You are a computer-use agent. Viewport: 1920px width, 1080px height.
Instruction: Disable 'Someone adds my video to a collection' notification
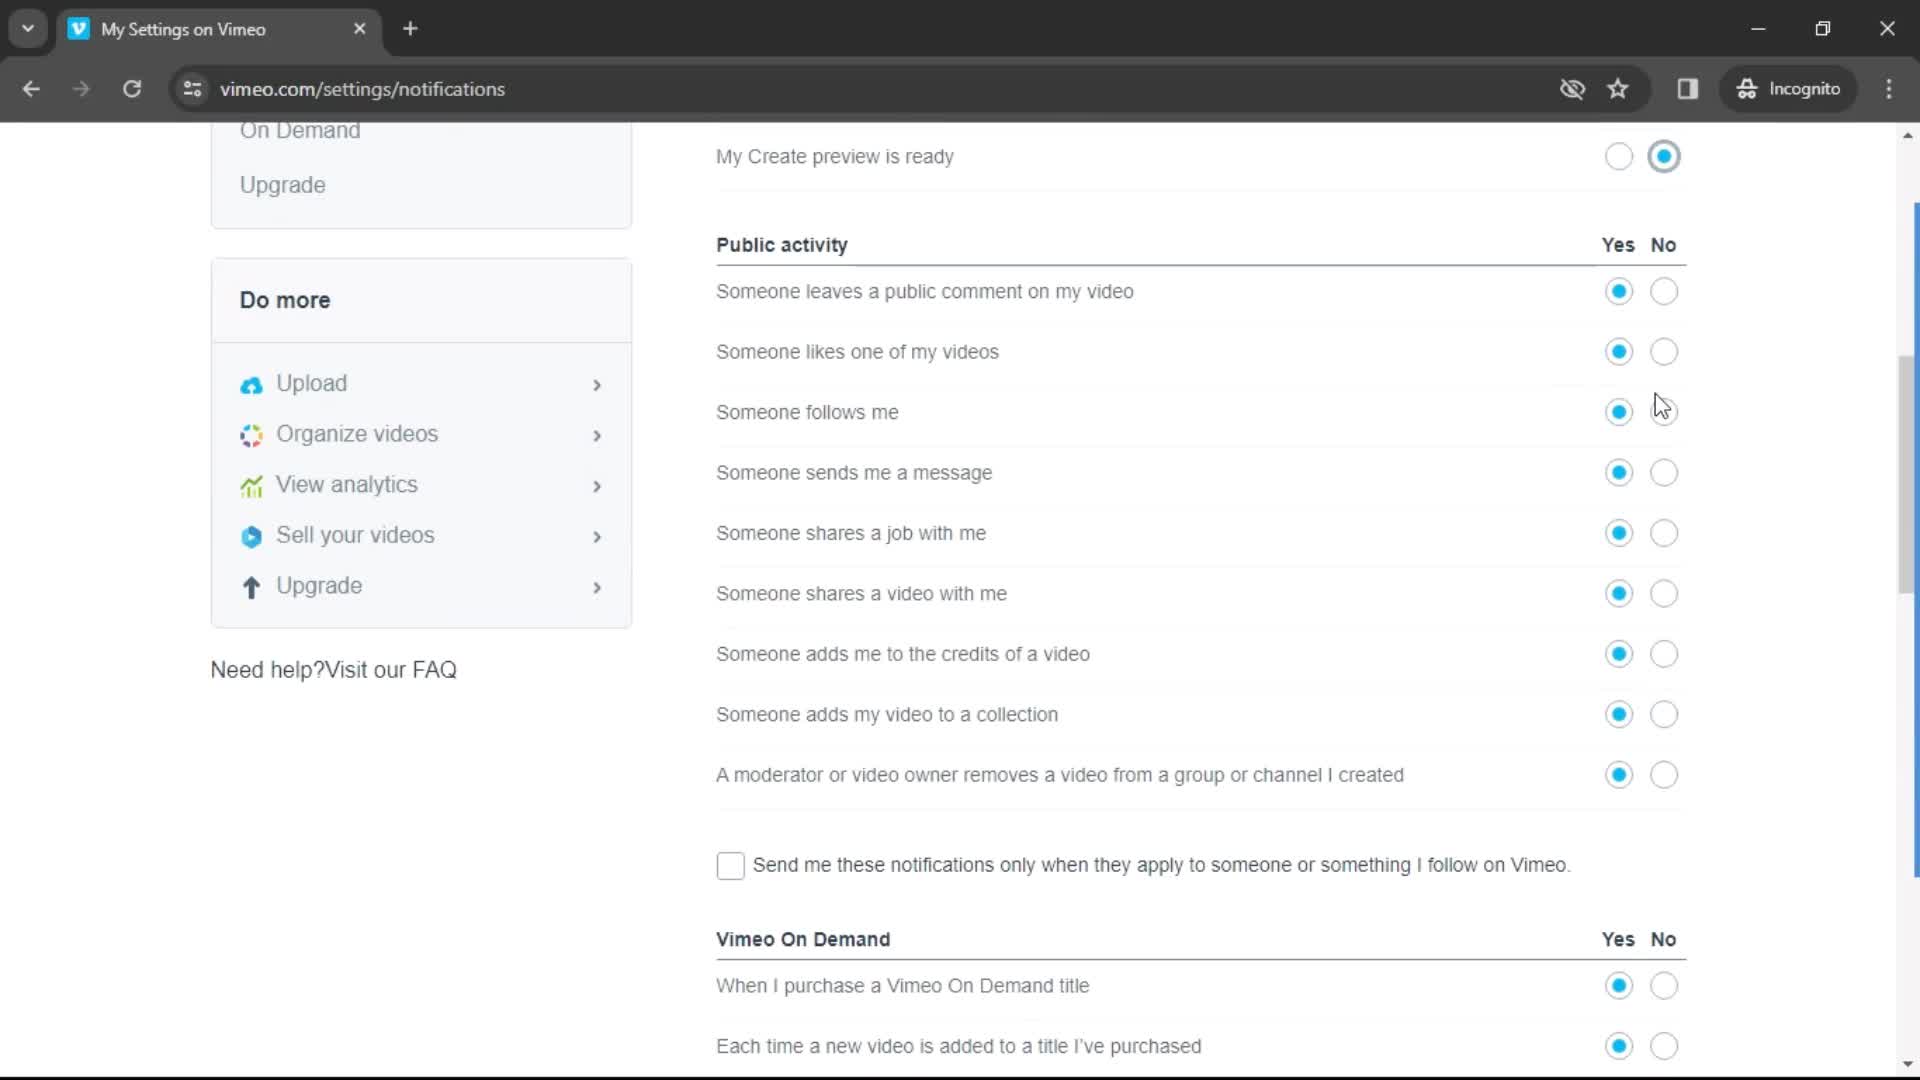pos(1664,713)
